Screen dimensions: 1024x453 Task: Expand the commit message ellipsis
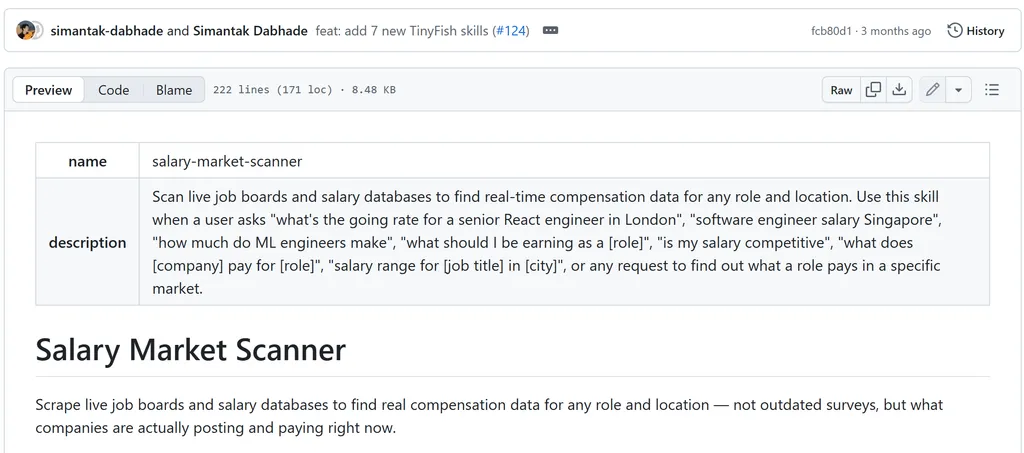[551, 30]
